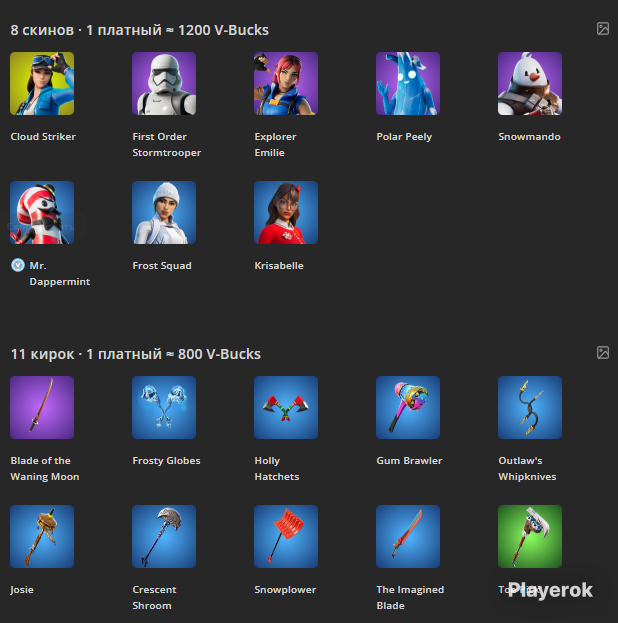Click the Josie name text
The image size is (618, 623).
(x=22, y=590)
